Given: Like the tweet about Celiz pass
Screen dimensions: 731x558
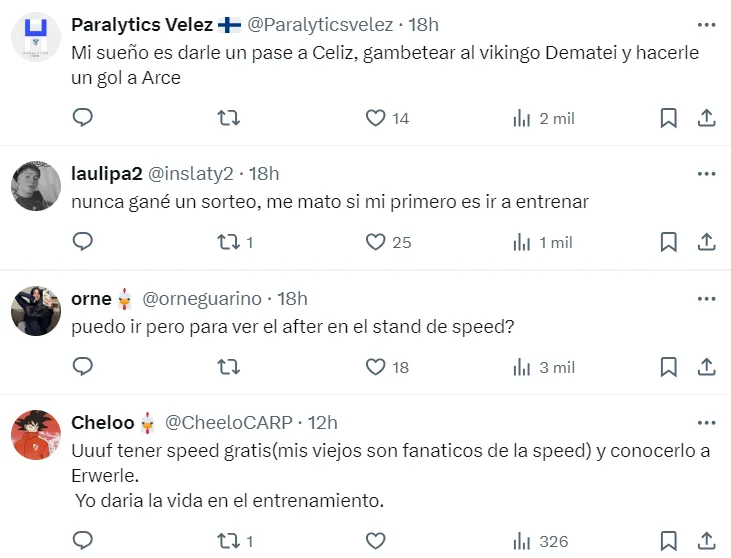Looking at the screenshot, I should point(376,118).
